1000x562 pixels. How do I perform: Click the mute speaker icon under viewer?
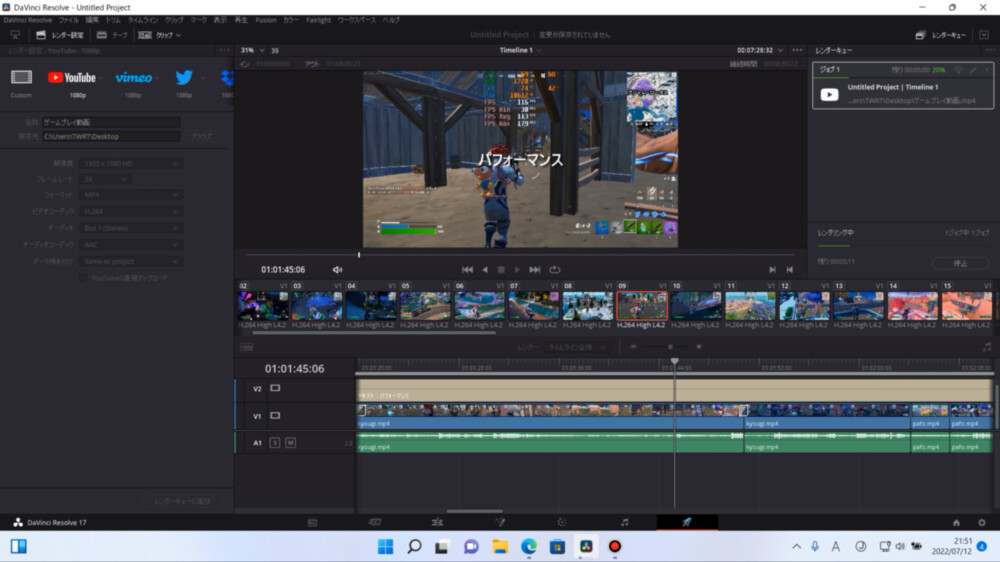click(x=337, y=270)
